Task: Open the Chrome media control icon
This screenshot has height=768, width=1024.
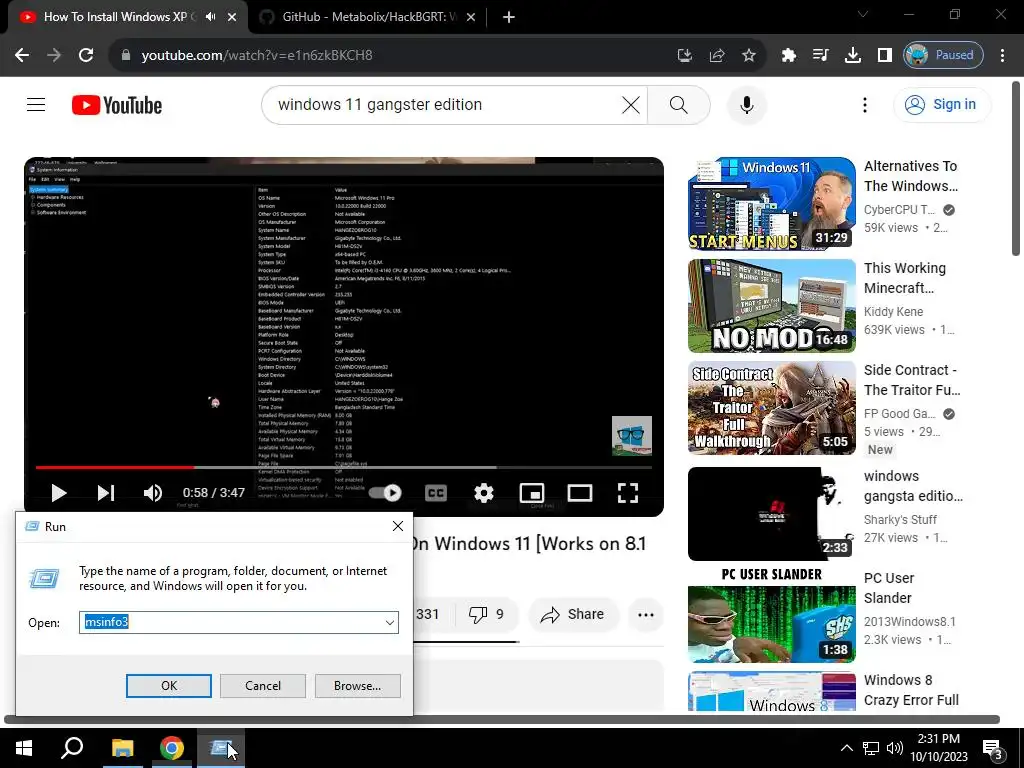Action: pyautogui.click(x=820, y=56)
